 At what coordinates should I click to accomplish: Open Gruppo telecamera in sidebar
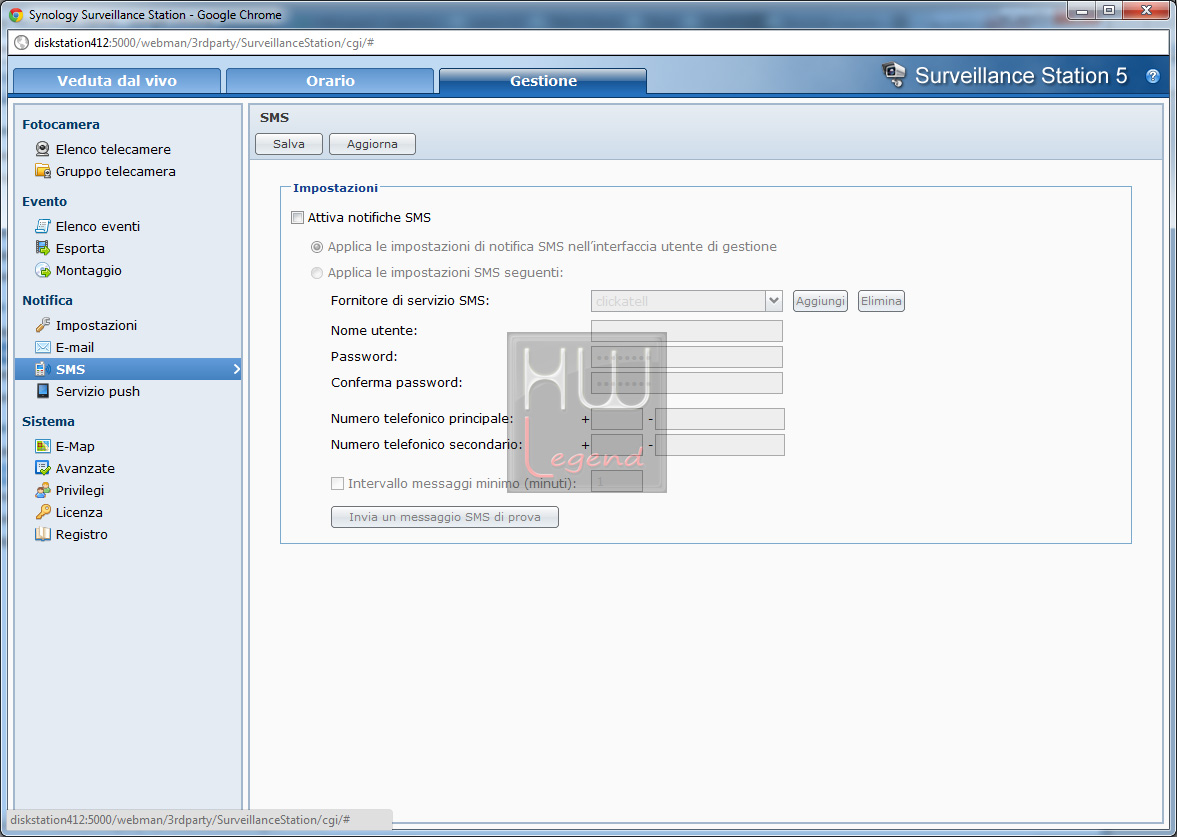click(x=116, y=171)
